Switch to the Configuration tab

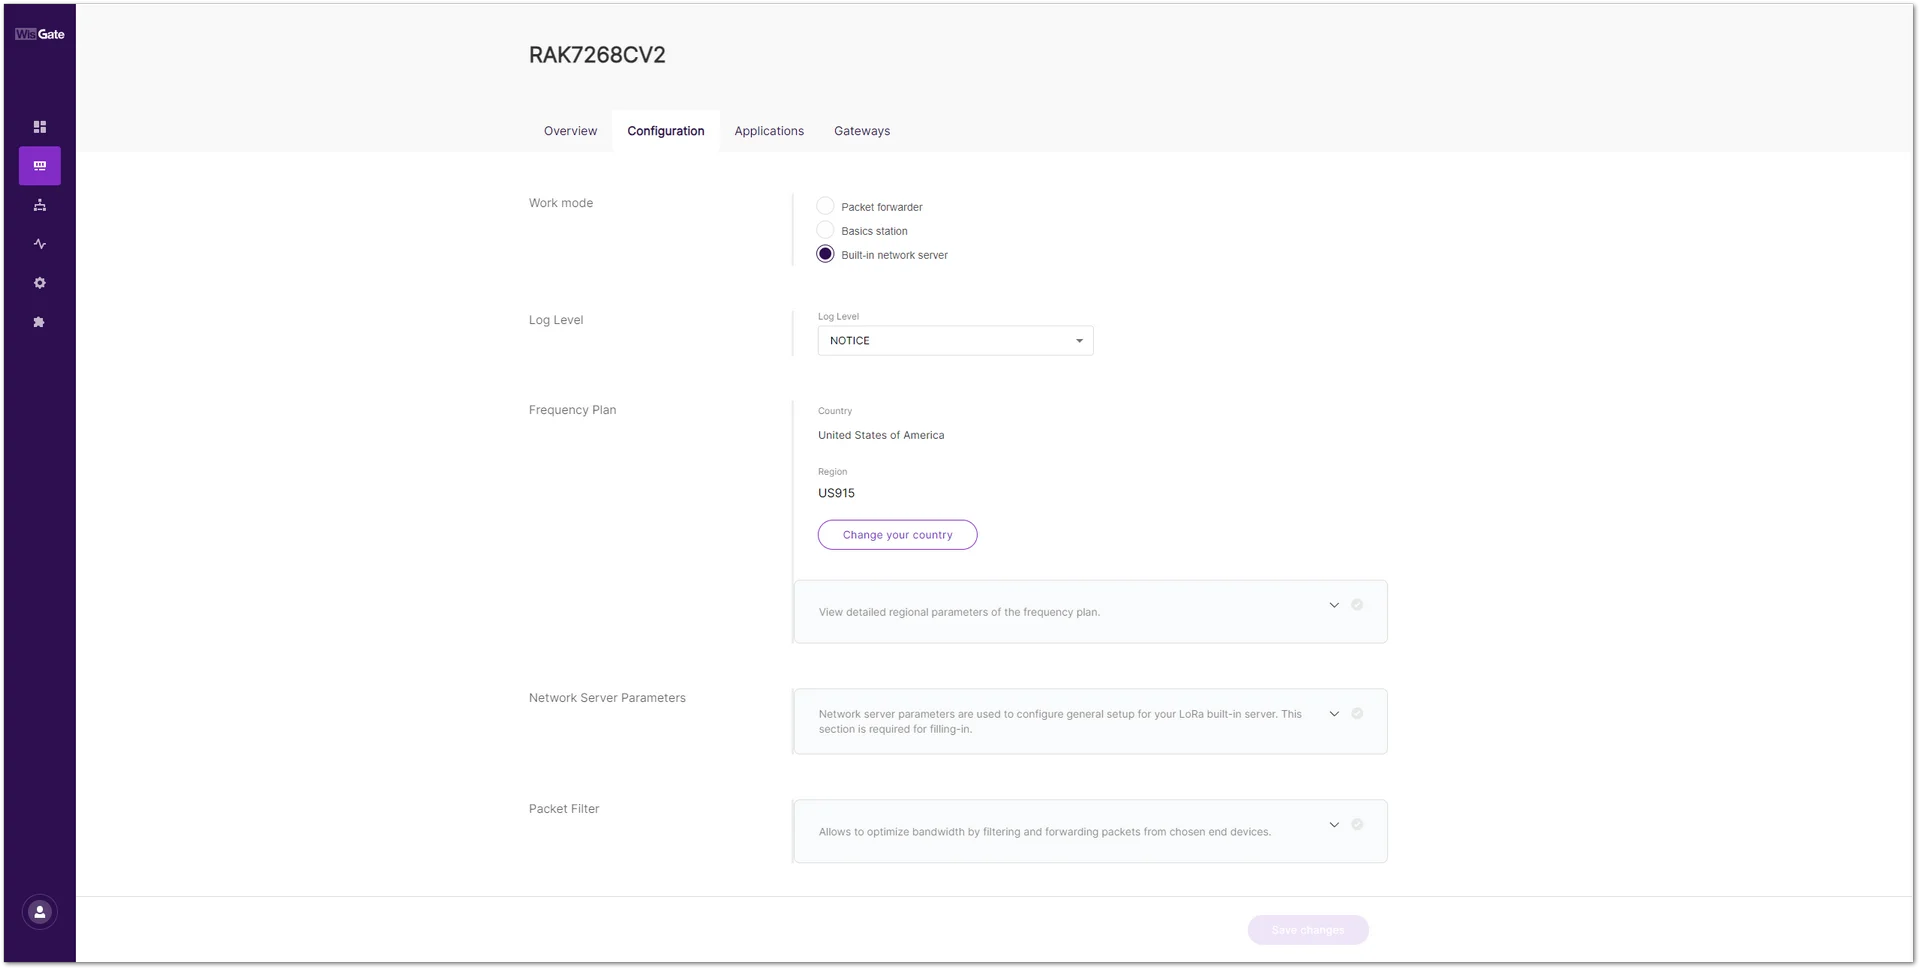point(666,131)
